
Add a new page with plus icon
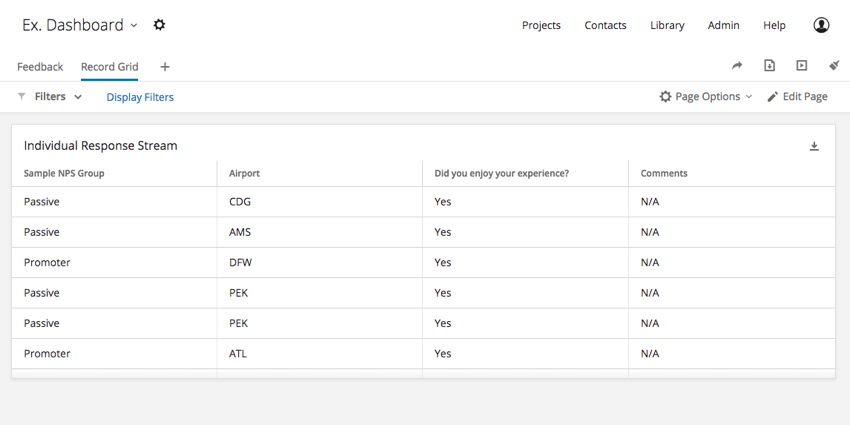(x=165, y=67)
